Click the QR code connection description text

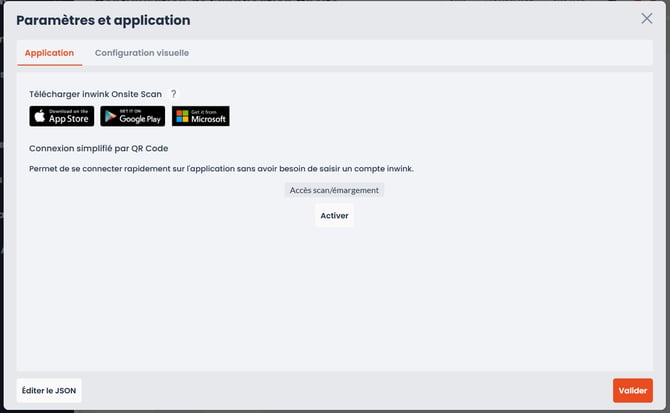tap(221, 168)
